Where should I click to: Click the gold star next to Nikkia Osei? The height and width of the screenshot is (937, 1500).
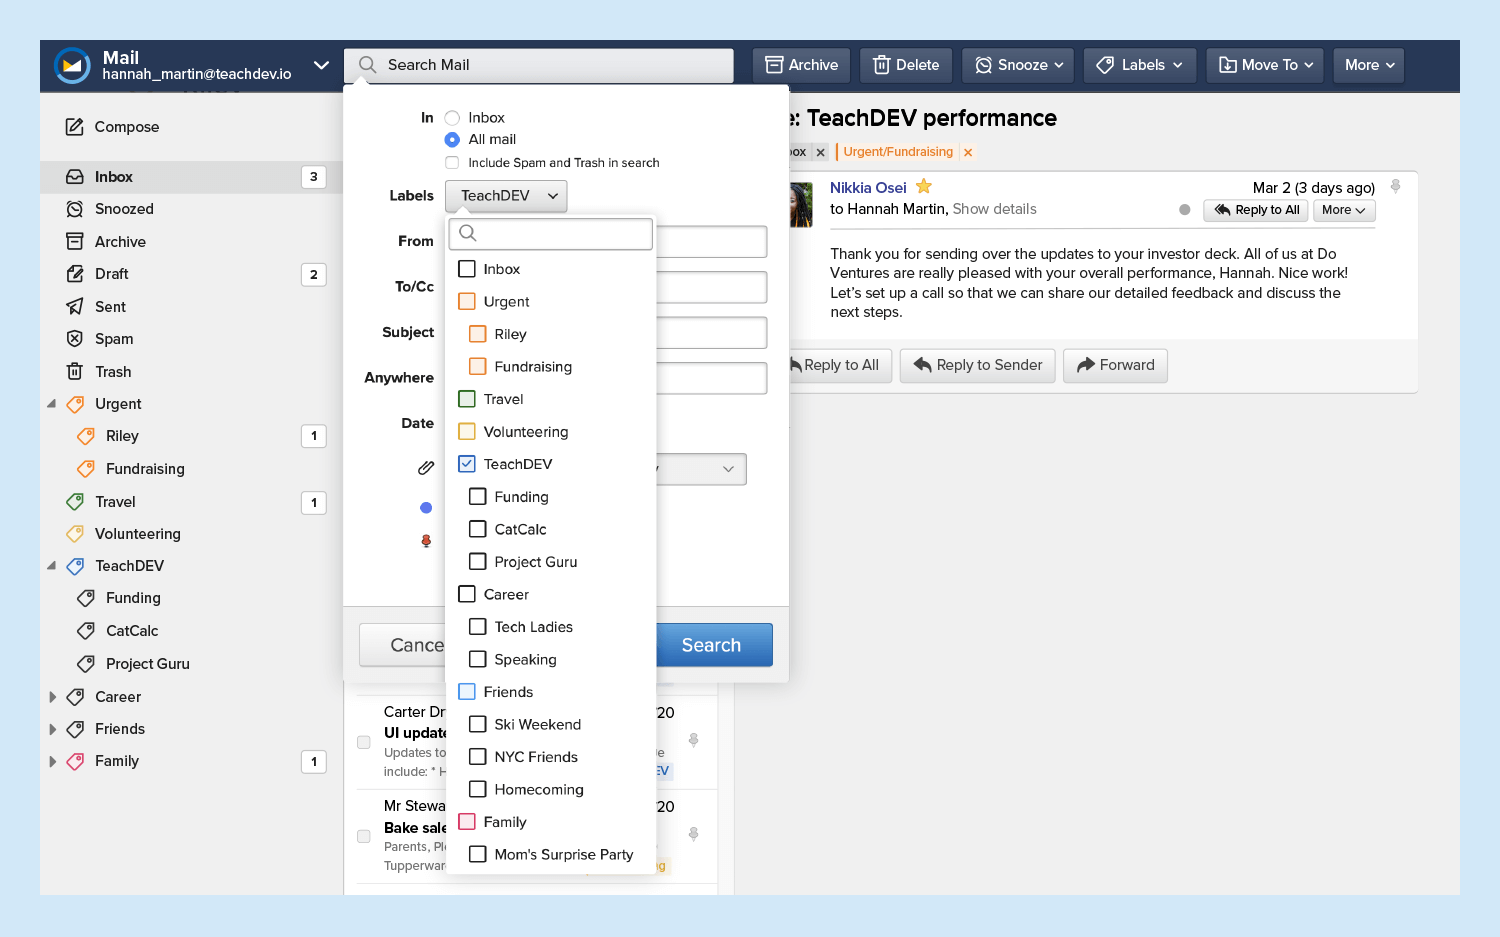click(924, 187)
